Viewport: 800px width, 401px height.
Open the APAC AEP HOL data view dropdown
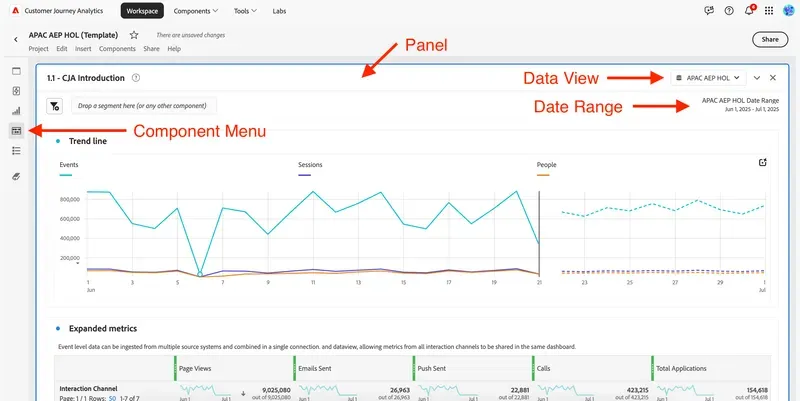708,78
